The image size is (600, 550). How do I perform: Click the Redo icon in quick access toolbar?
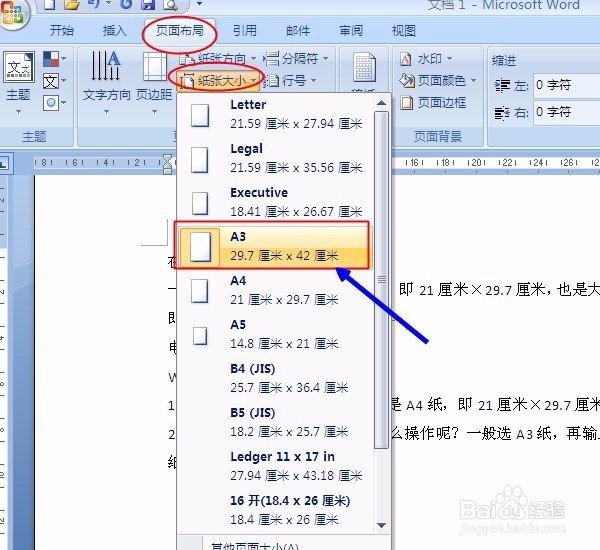pyautogui.click(x=126, y=5)
